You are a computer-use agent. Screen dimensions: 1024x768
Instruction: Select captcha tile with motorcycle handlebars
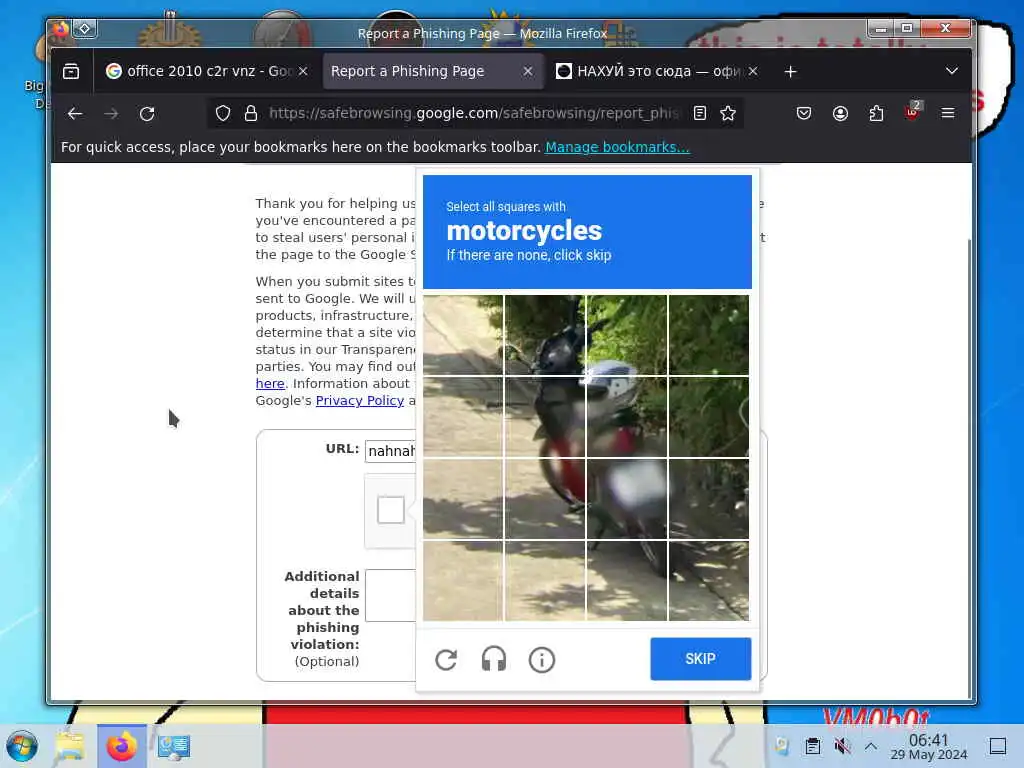click(545, 335)
